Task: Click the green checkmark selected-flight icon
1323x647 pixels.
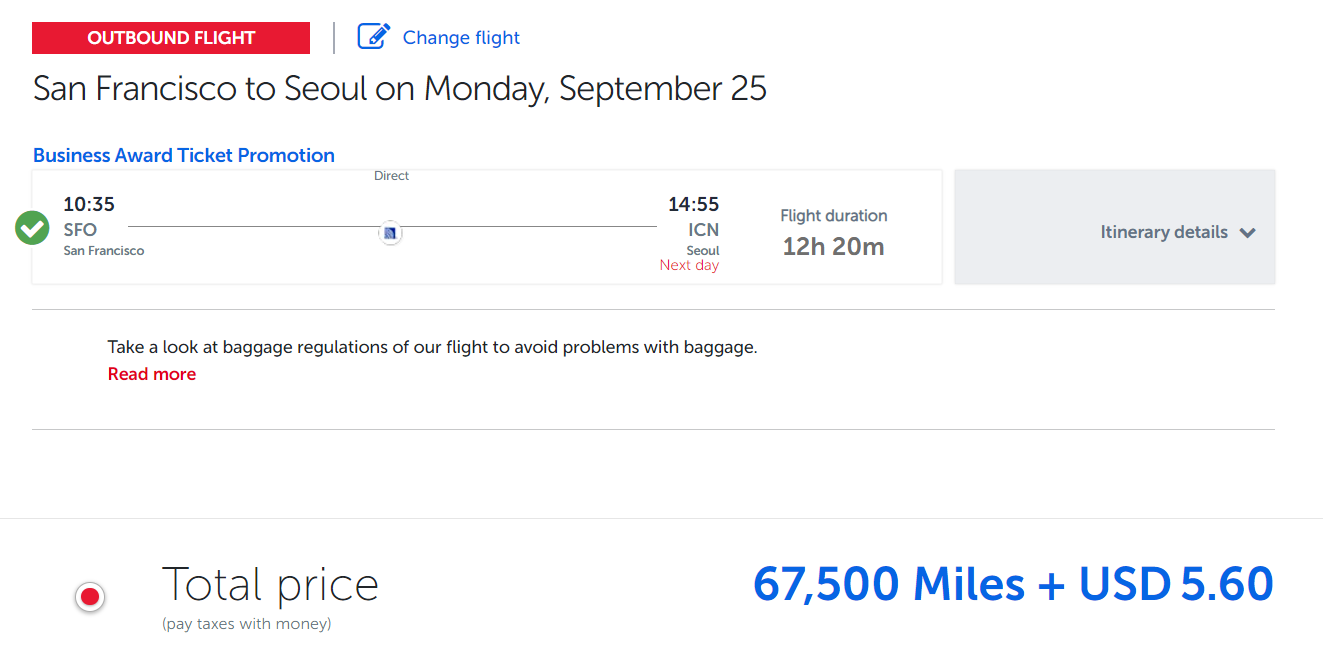Action: 32,228
